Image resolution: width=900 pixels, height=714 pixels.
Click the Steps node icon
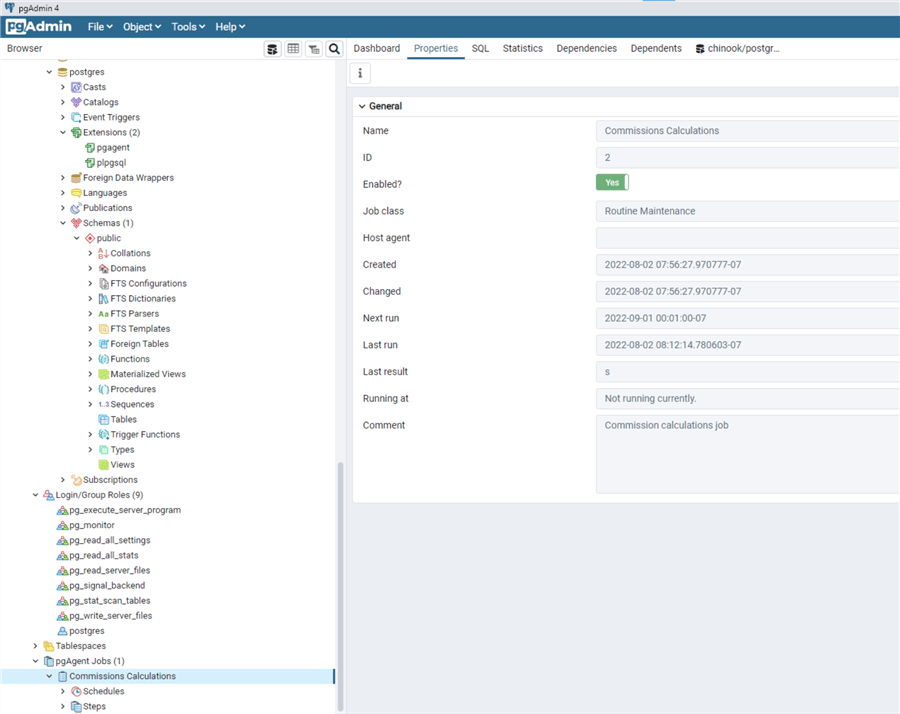pos(76,707)
